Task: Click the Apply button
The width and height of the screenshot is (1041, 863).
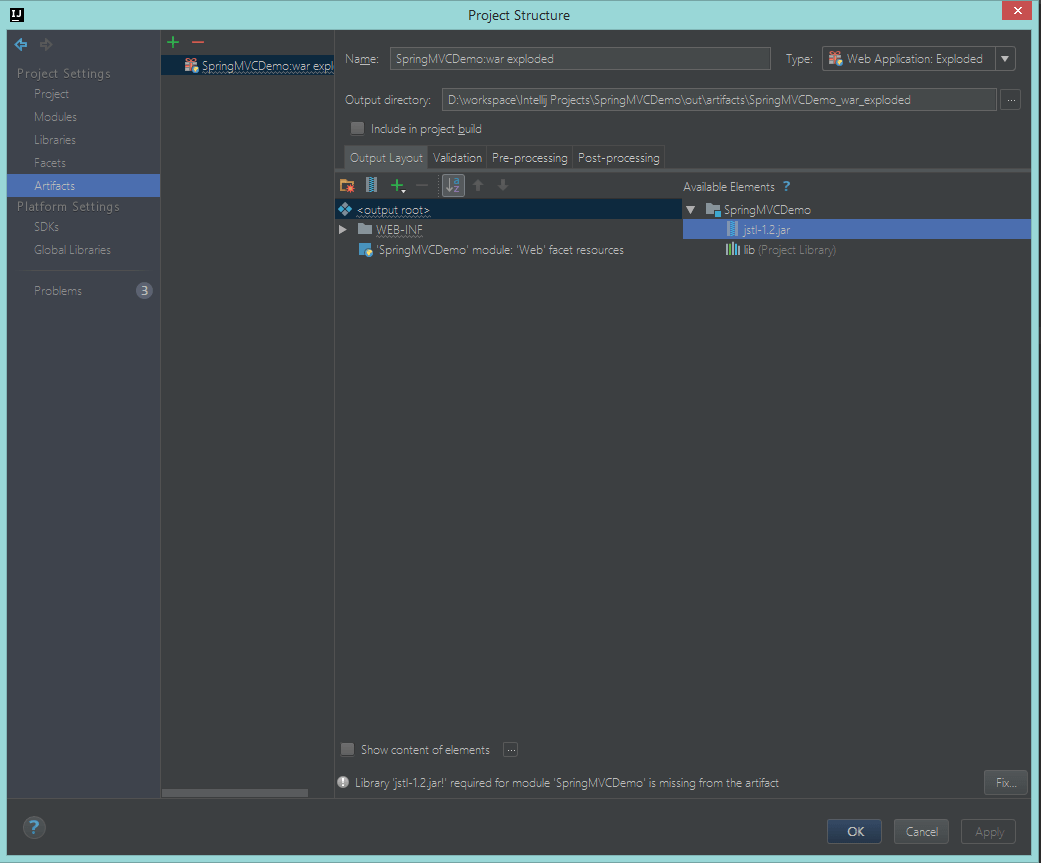Action: (989, 832)
